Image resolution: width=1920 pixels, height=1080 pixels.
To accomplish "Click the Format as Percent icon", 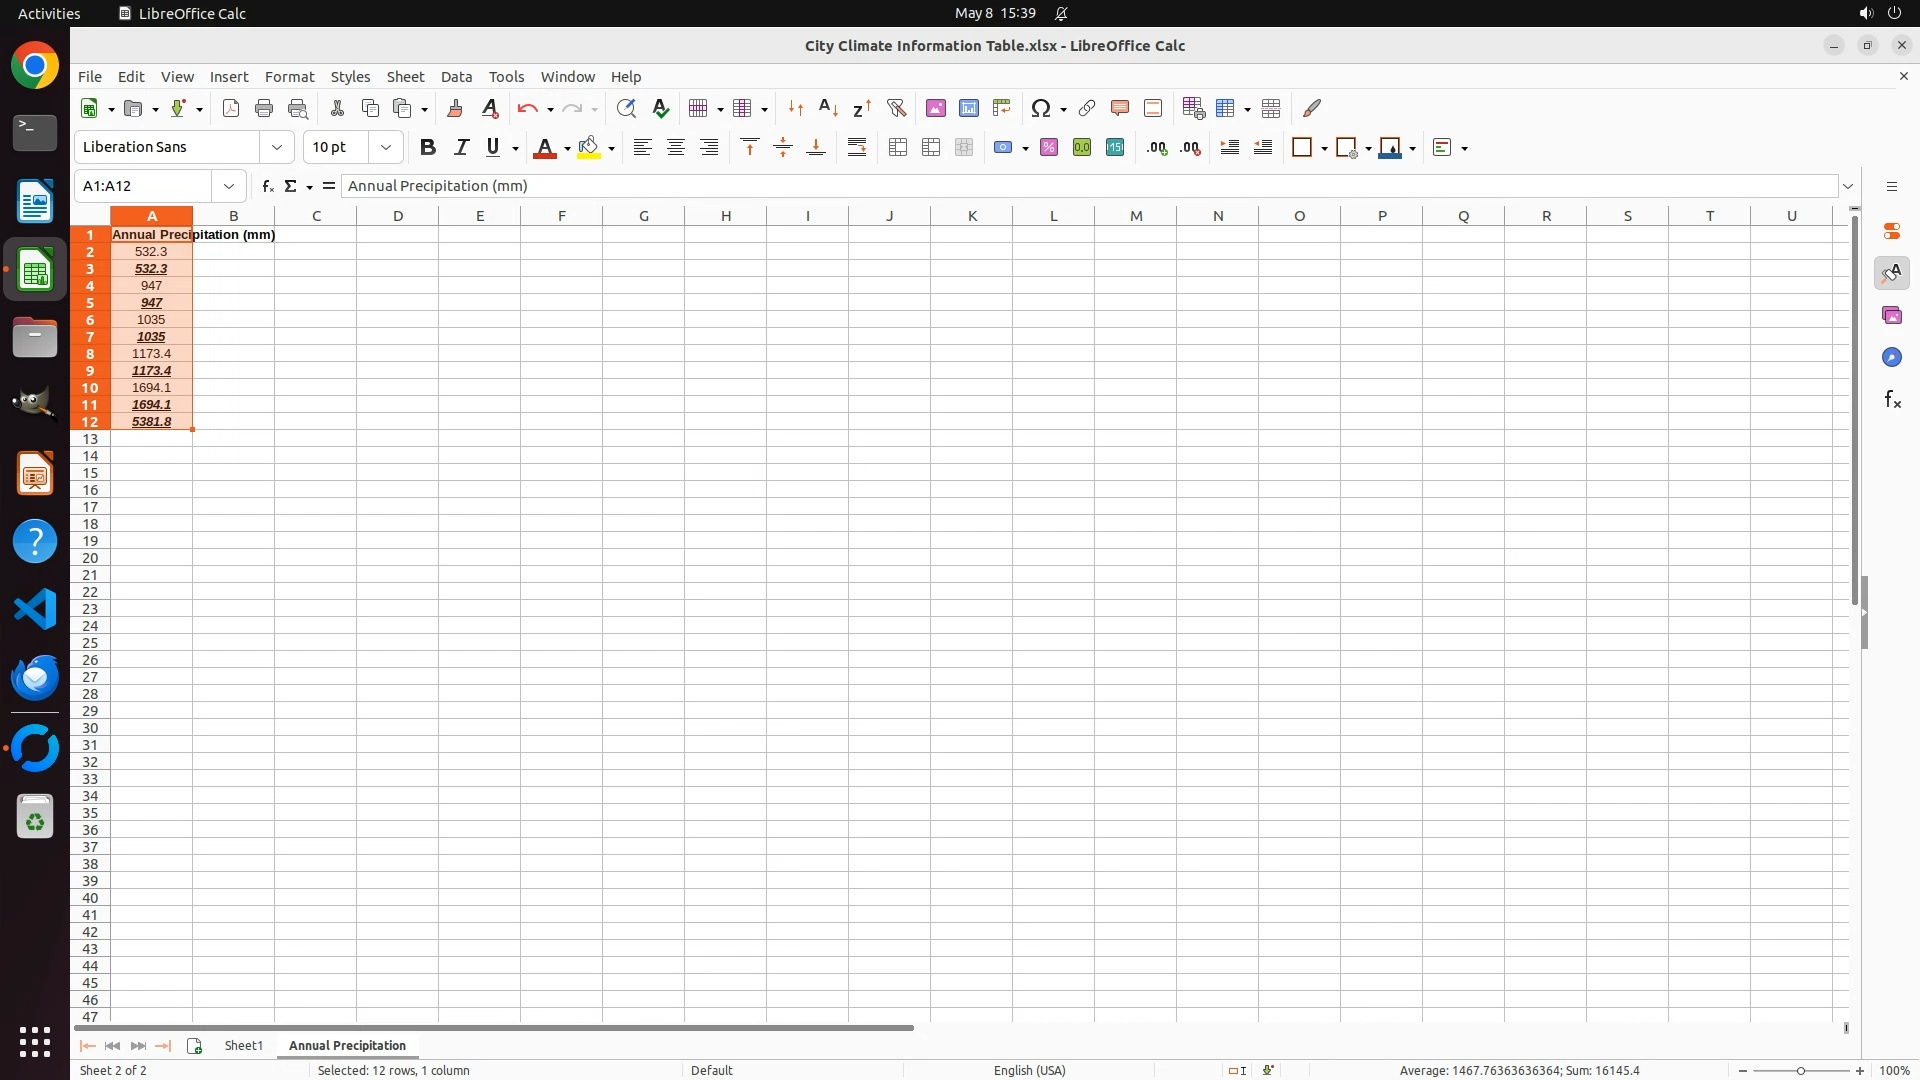I will coord(1049,147).
